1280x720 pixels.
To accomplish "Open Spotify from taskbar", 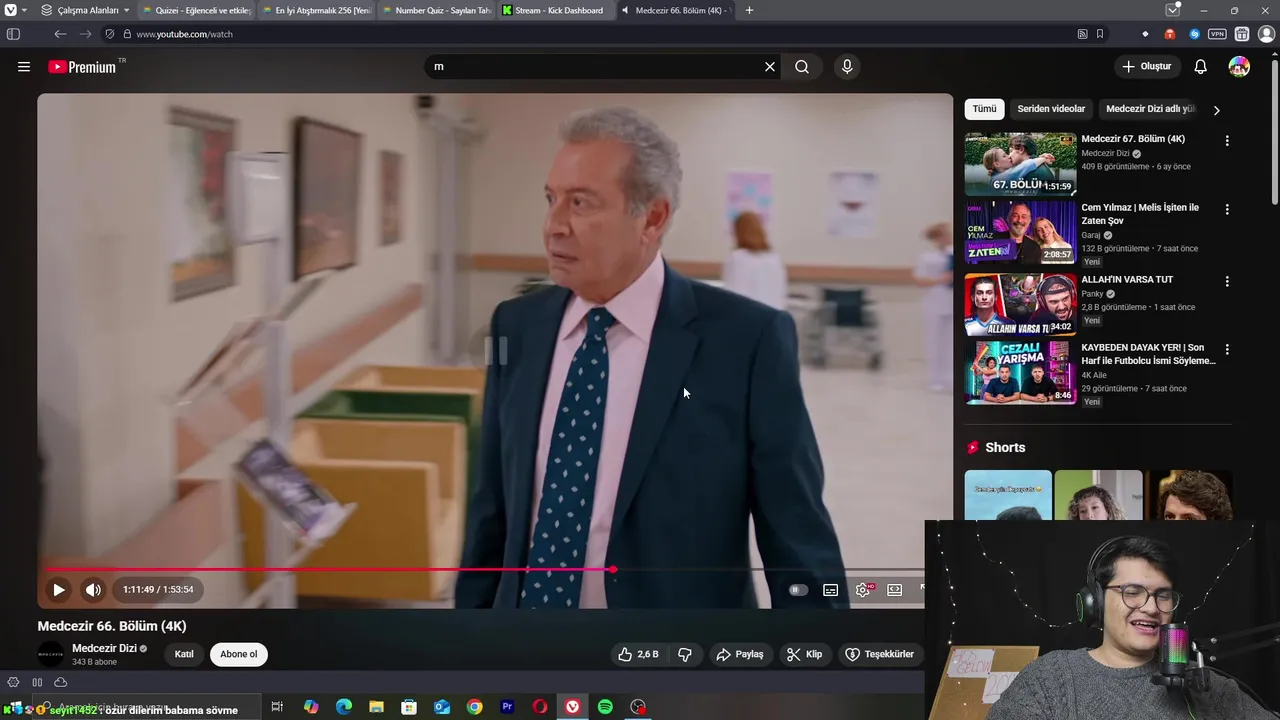I will point(605,707).
